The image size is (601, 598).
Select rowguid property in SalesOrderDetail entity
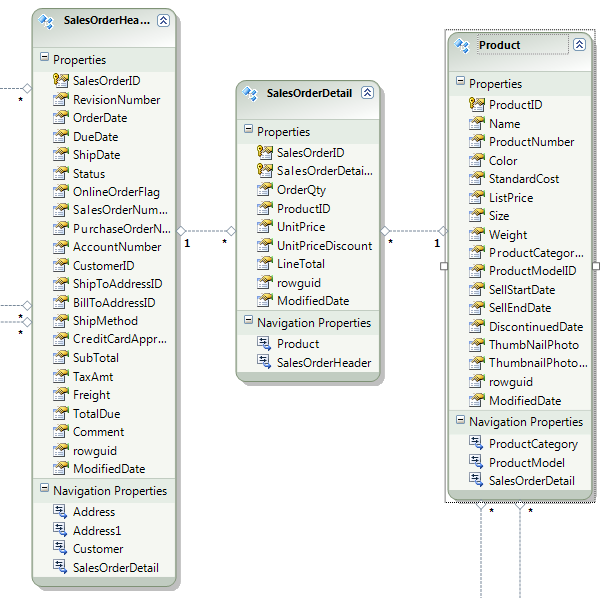click(299, 283)
